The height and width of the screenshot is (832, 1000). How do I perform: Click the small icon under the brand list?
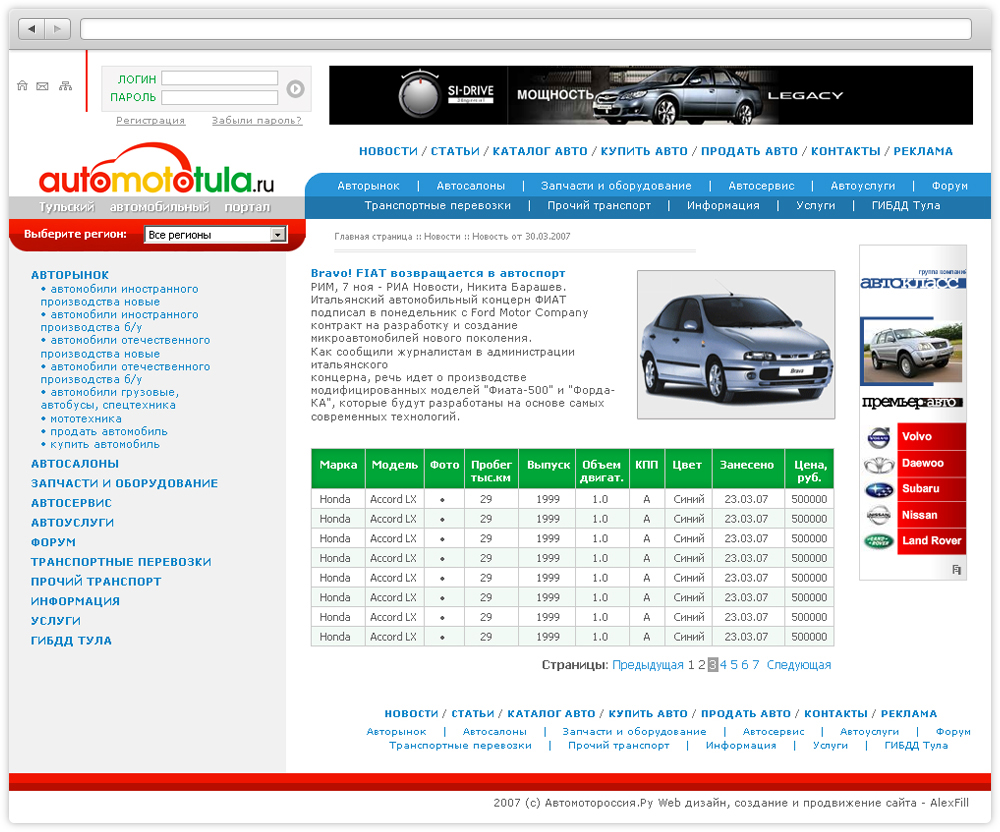tap(956, 569)
